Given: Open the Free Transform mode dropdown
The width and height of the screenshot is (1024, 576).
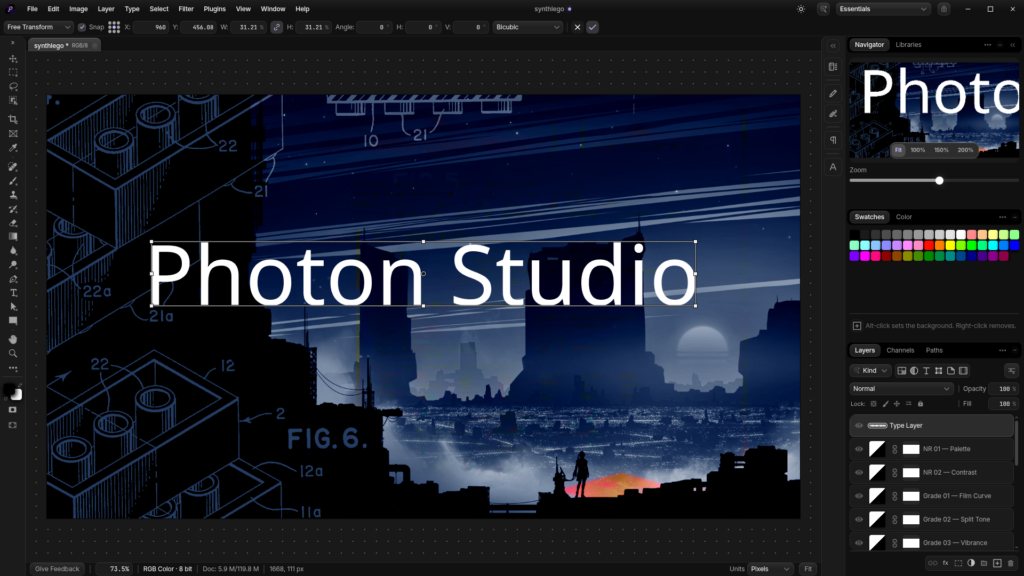Looking at the screenshot, I should click(39, 27).
